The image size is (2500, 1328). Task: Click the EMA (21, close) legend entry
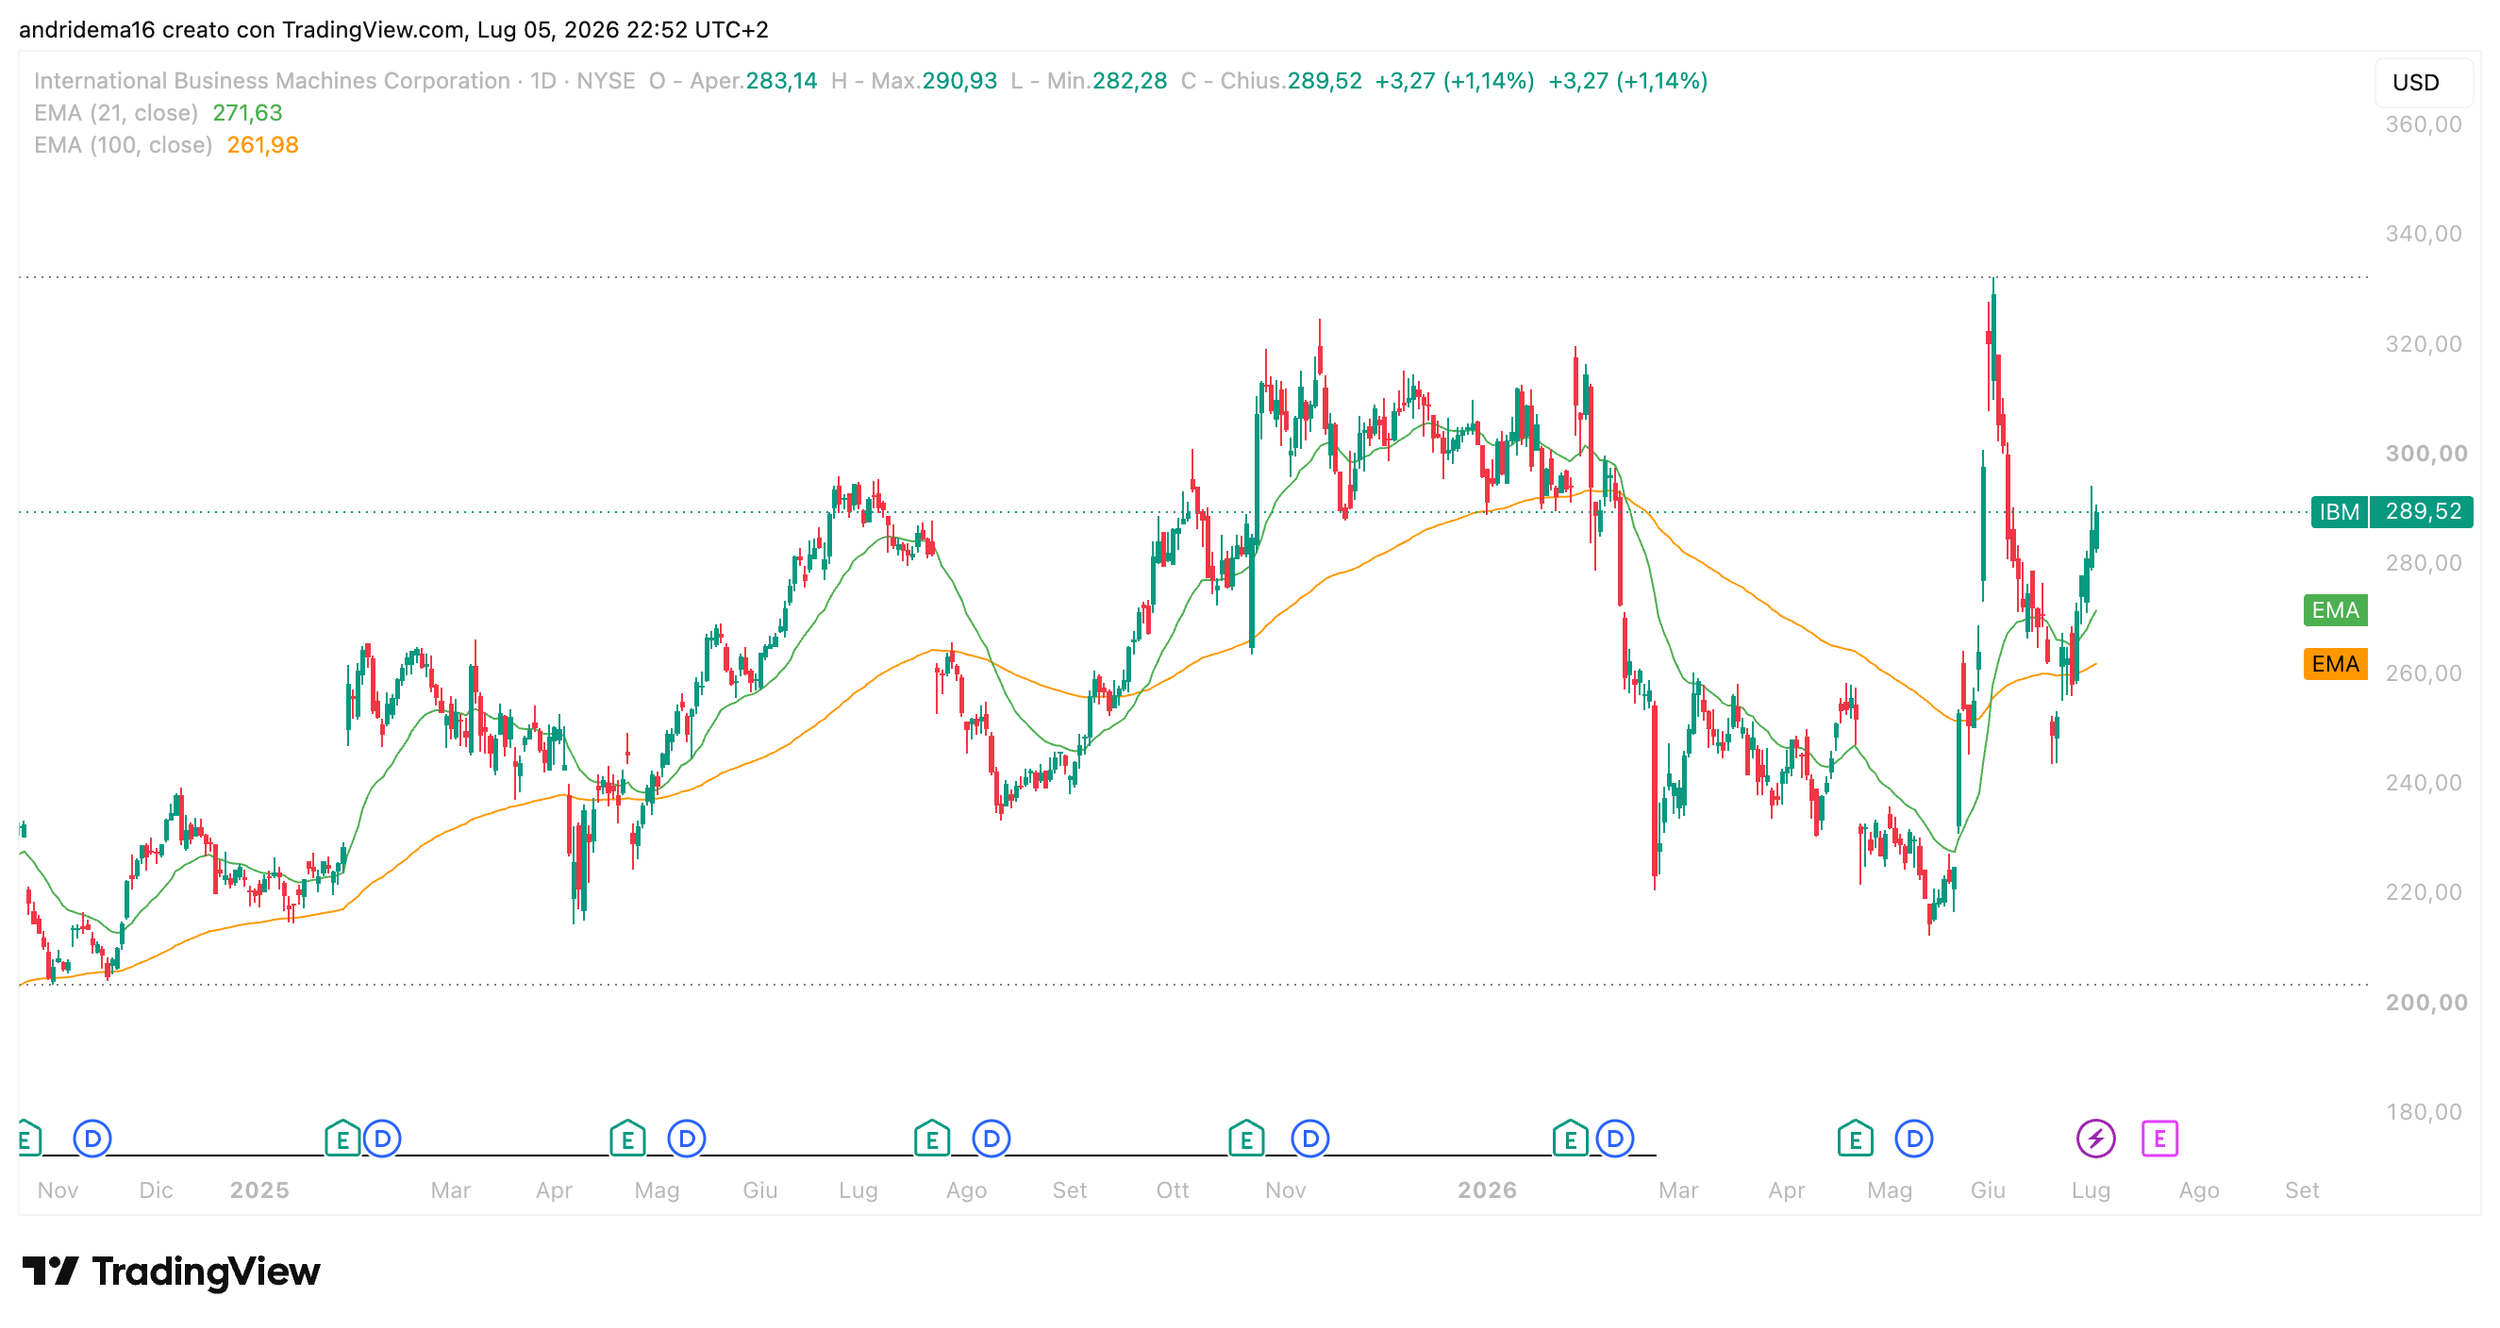click(116, 113)
